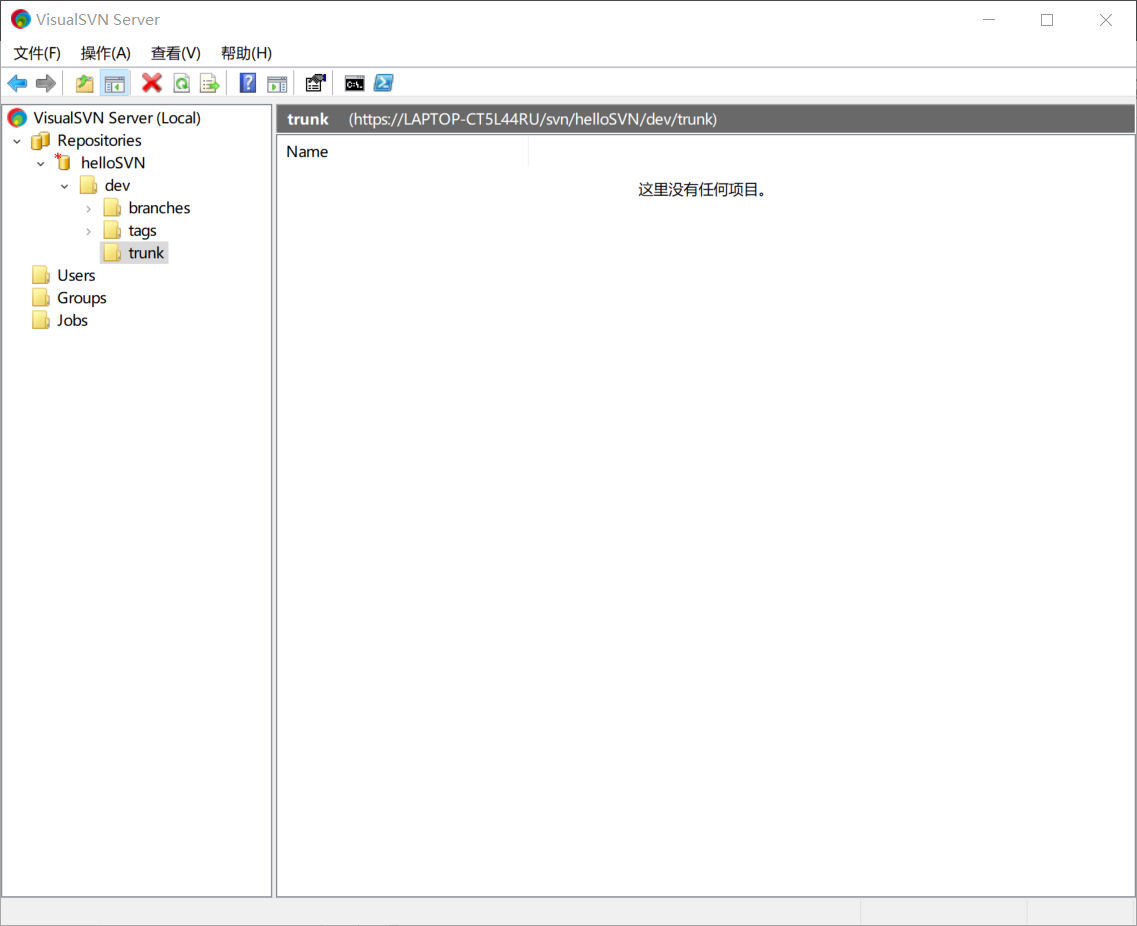Image resolution: width=1137 pixels, height=926 pixels.
Task: Expand the tags folder node
Action: coord(88,231)
